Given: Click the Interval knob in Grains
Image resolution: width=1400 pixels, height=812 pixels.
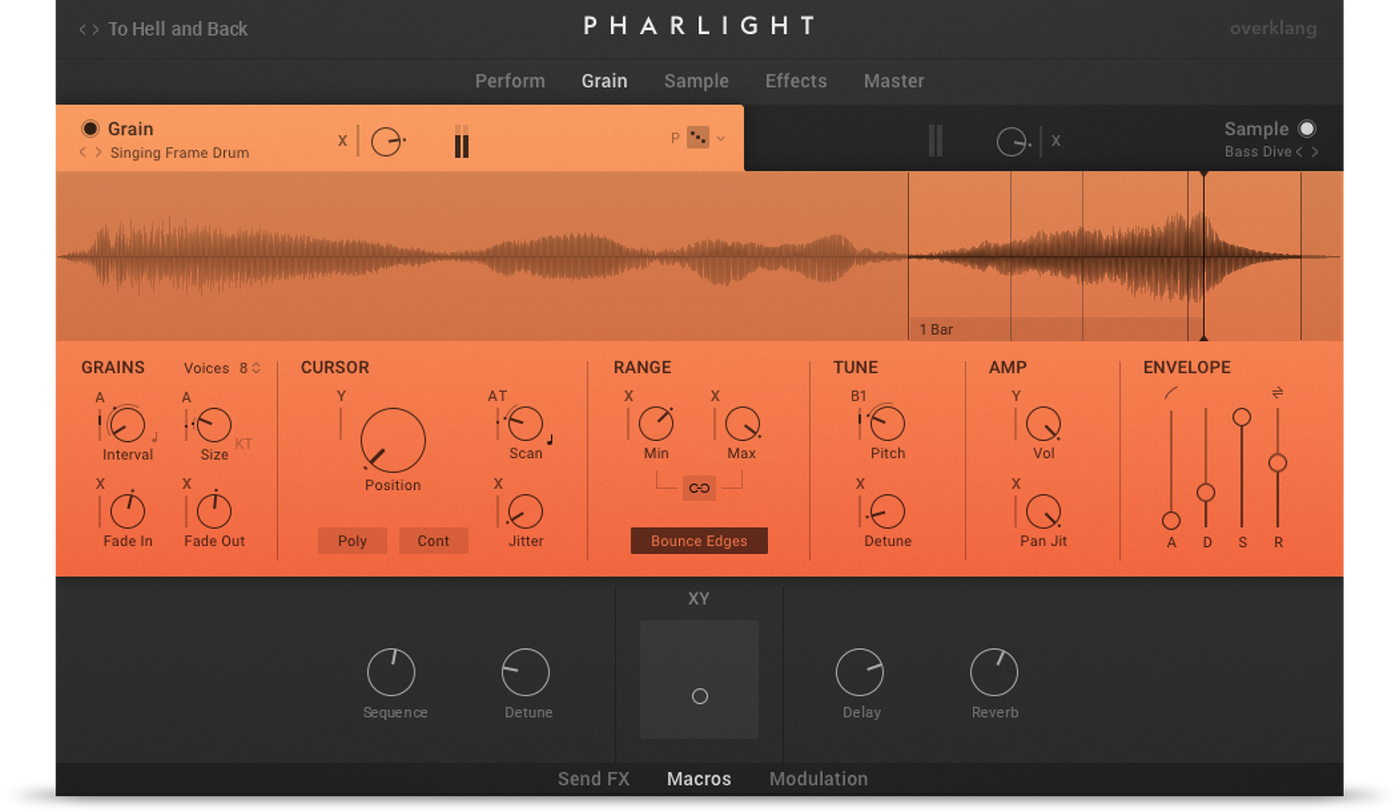Looking at the screenshot, I should tap(127, 425).
